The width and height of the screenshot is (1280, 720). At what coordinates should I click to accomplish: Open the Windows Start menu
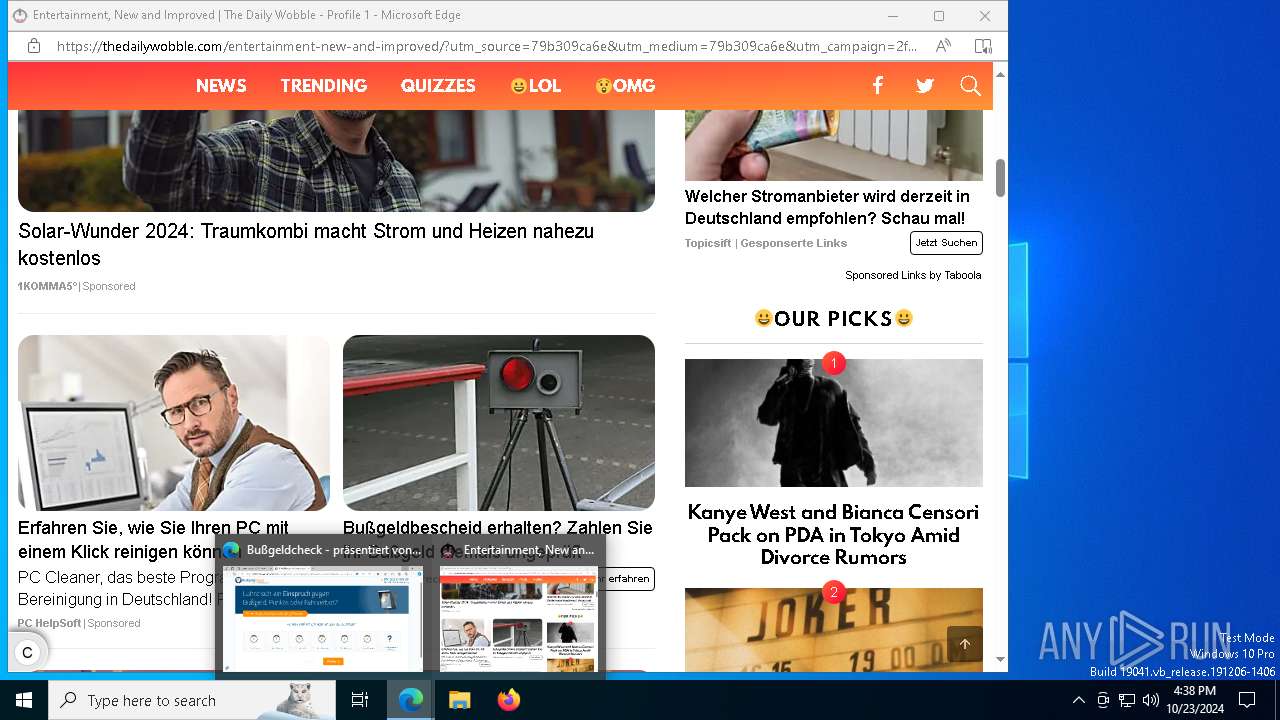pos(24,700)
